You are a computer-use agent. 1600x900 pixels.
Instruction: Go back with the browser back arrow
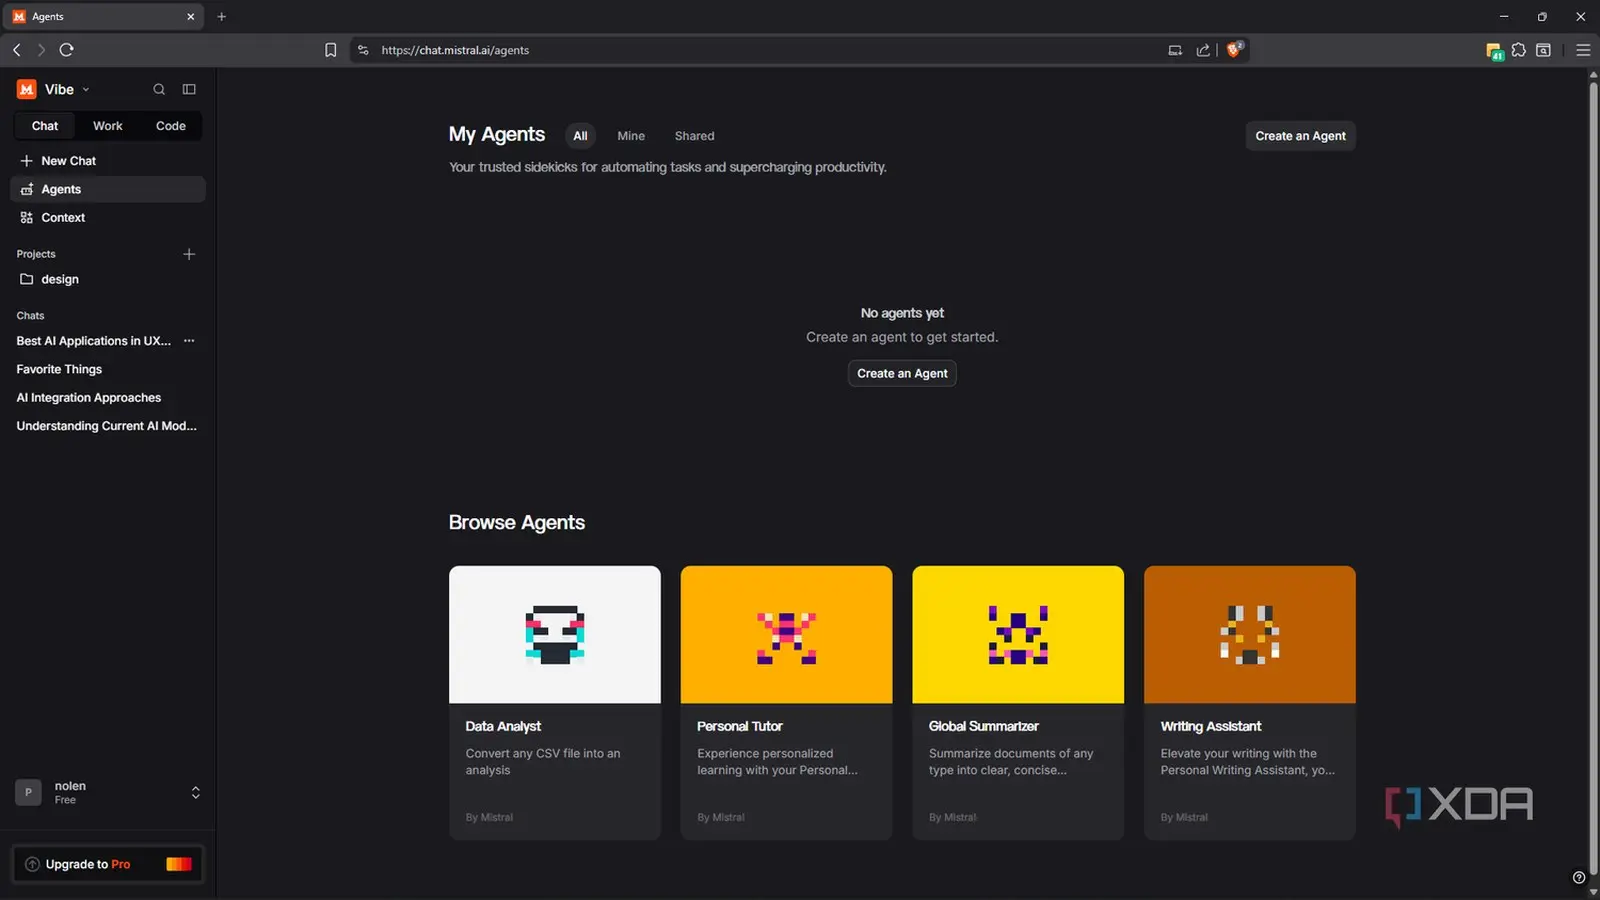click(x=17, y=50)
